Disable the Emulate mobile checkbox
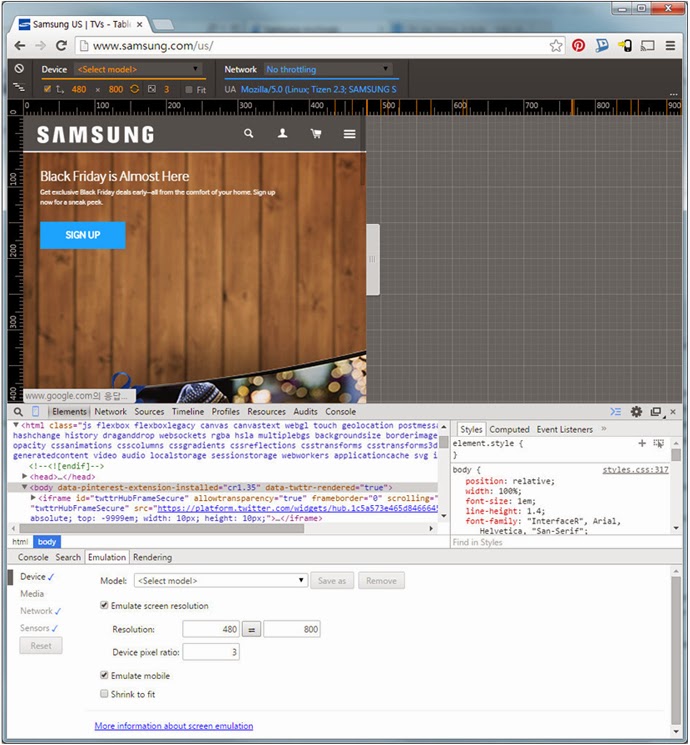The image size is (690, 745). click(105, 676)
